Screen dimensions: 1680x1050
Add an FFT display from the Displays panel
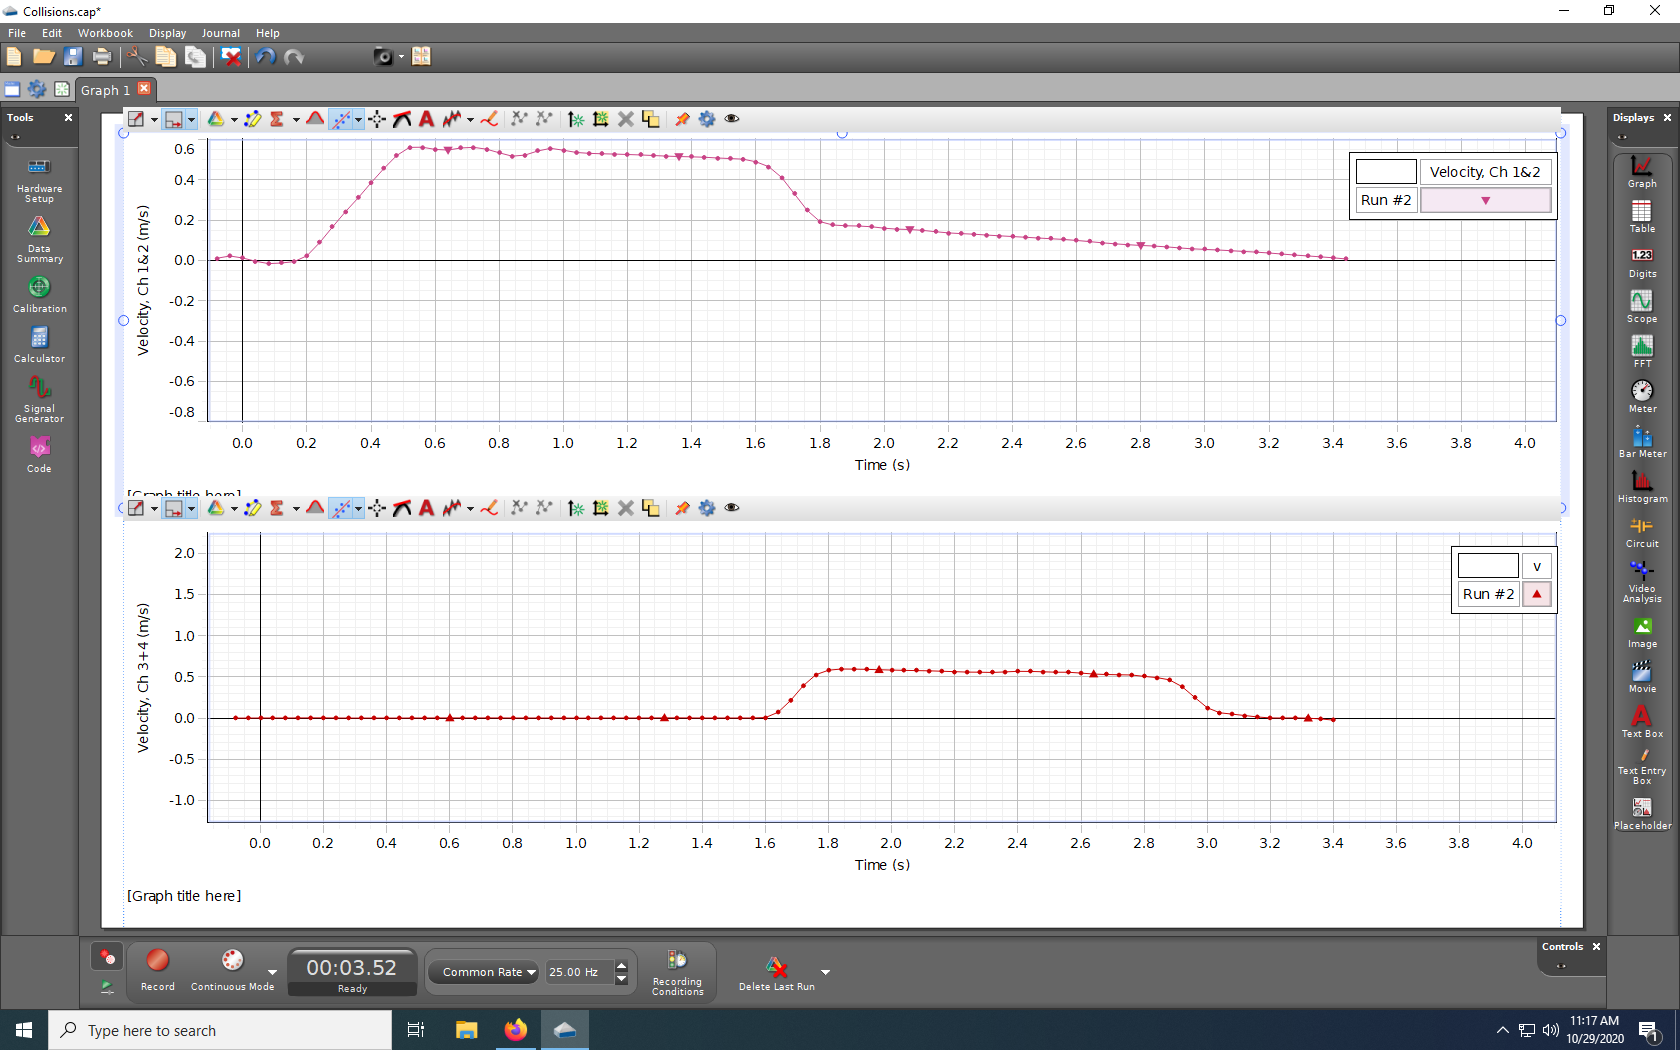click(1641, 350)
